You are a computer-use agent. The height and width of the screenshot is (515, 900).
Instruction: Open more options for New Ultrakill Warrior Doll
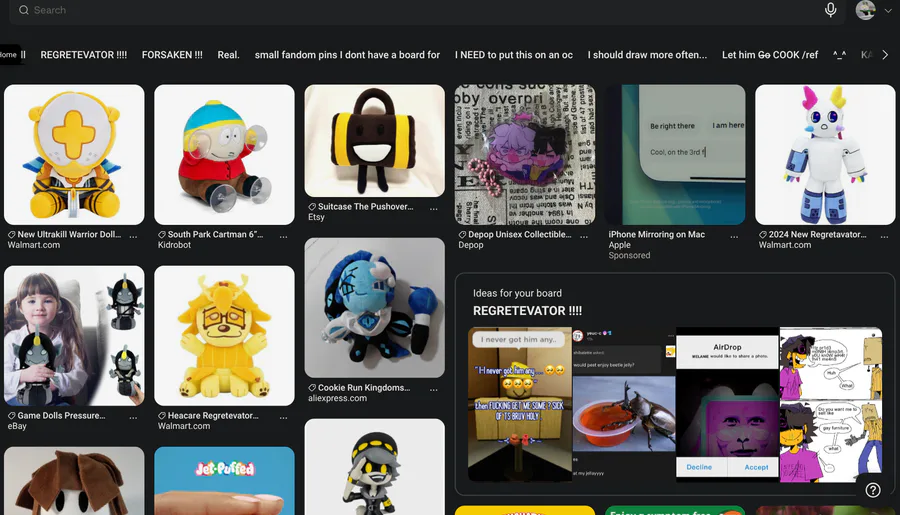point(133,237)
